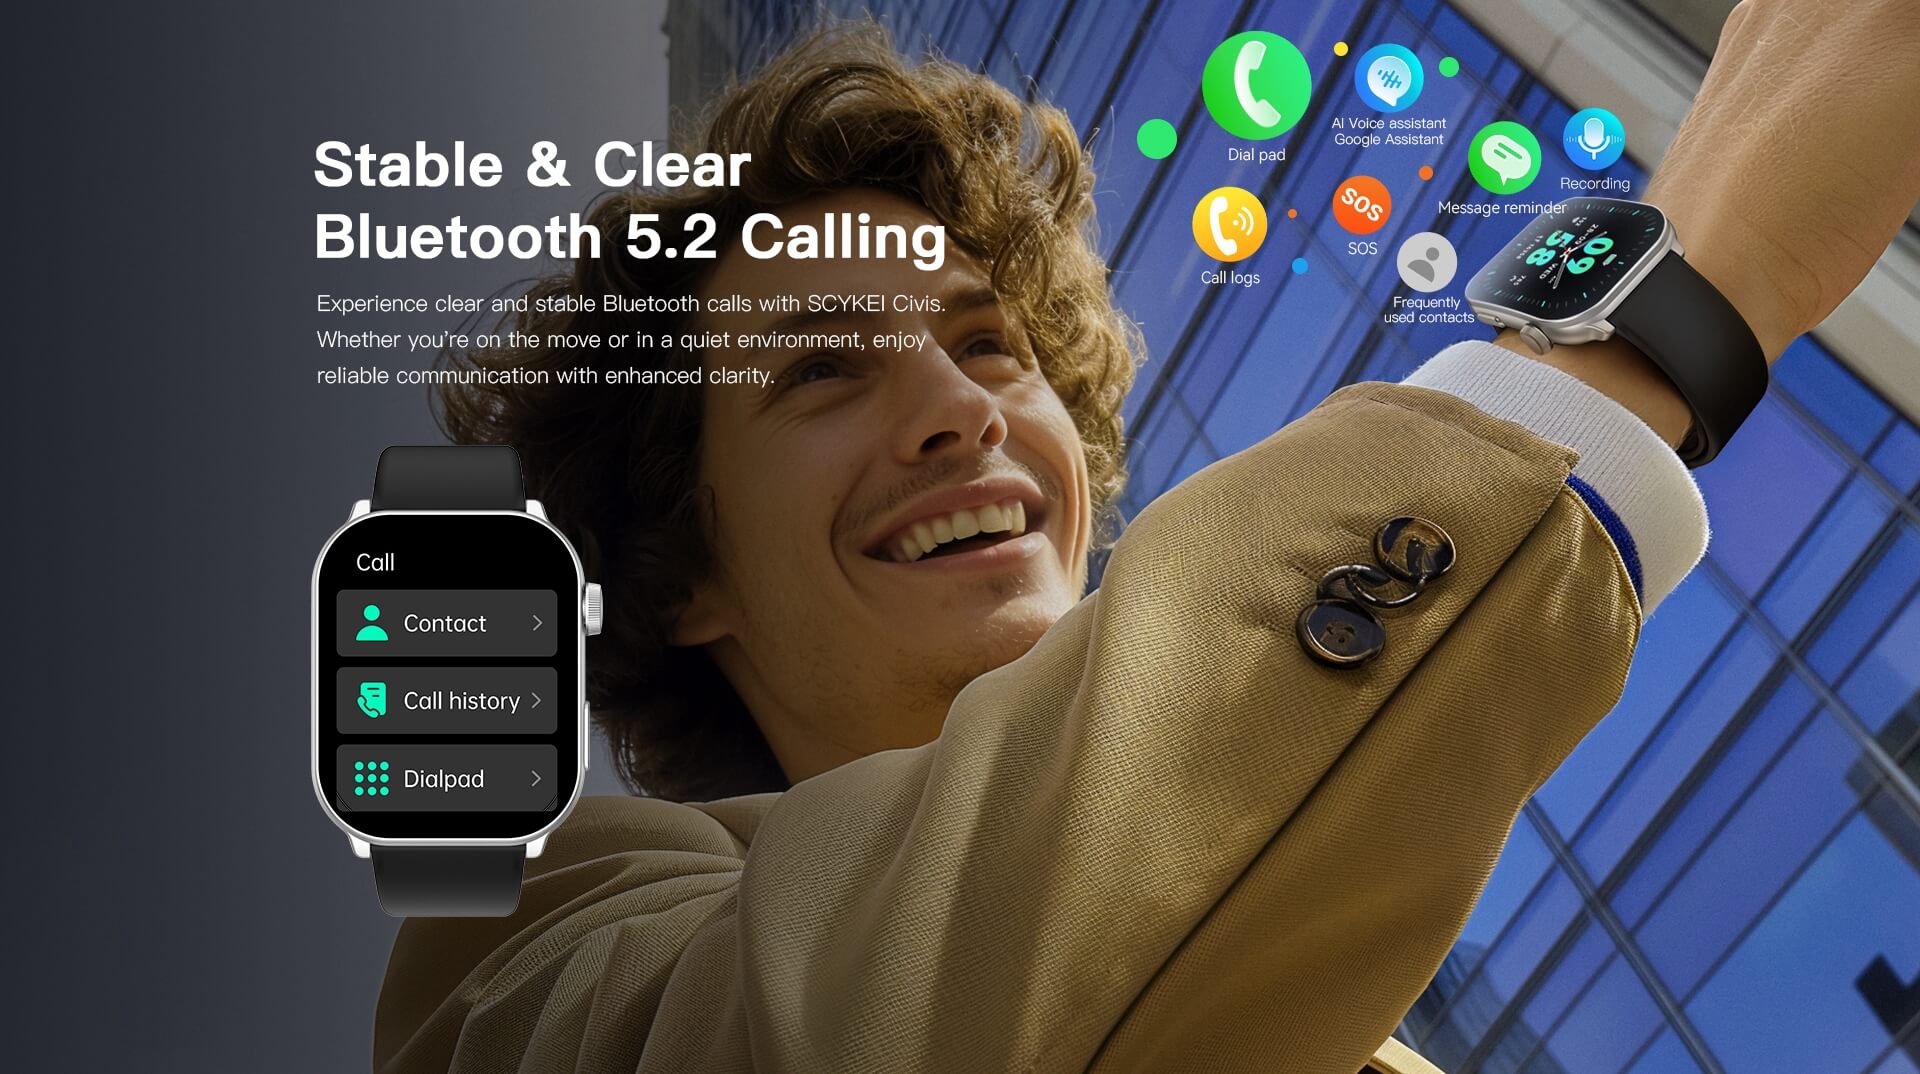Open the yellow Call logs icon
The image size is (1920, 1074).
point(1230,224)
